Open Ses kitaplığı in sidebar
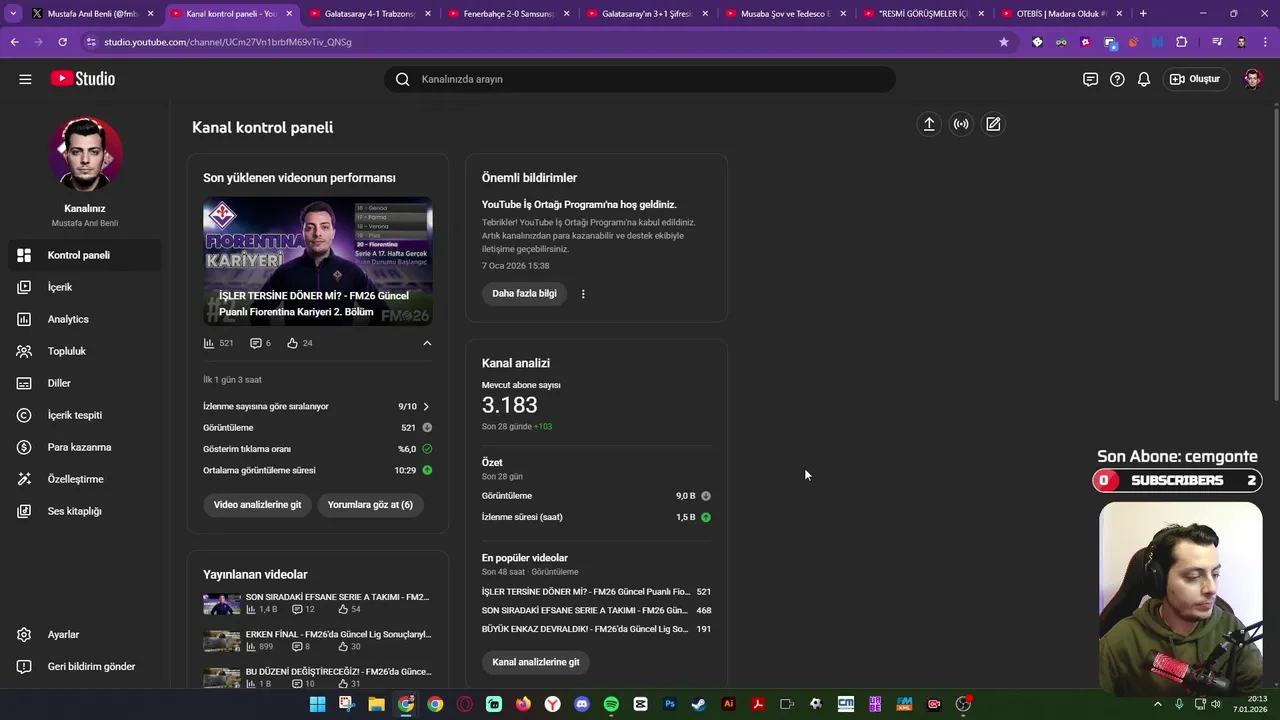 click(x=85, y=511)
